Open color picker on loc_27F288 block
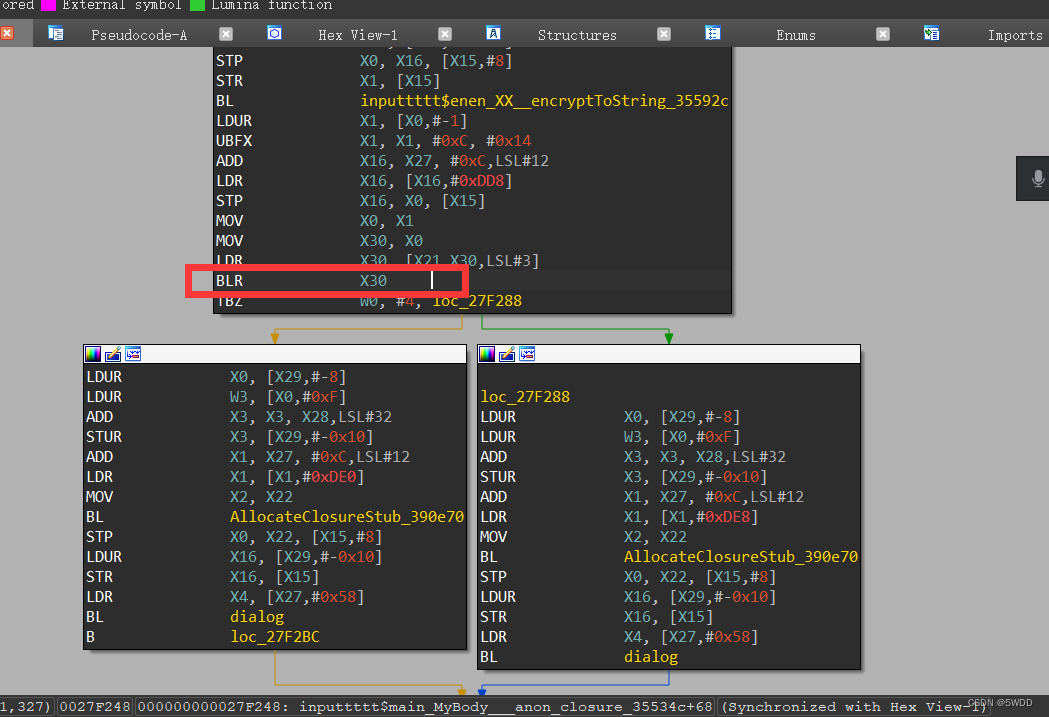The width and height of the screenshot is (1049, 717). click(x=487, y=353)
